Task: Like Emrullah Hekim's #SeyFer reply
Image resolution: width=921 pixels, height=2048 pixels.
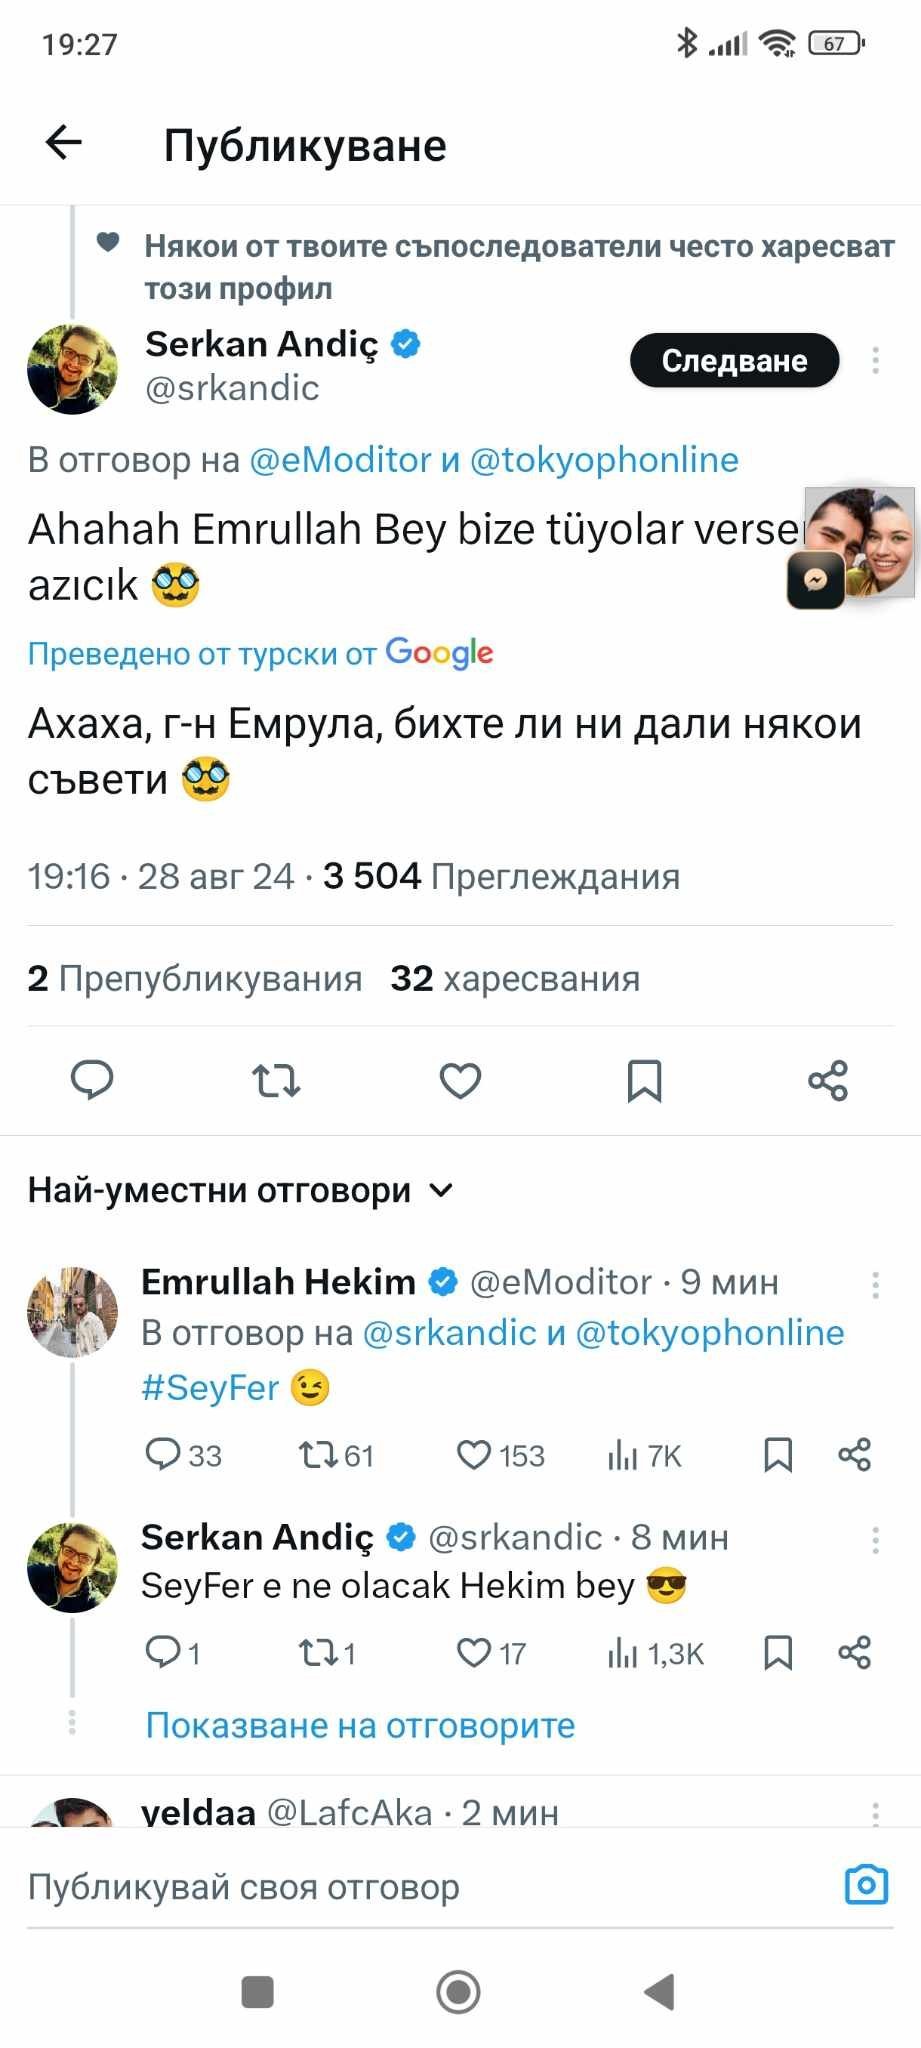Action: (474, 1455)
